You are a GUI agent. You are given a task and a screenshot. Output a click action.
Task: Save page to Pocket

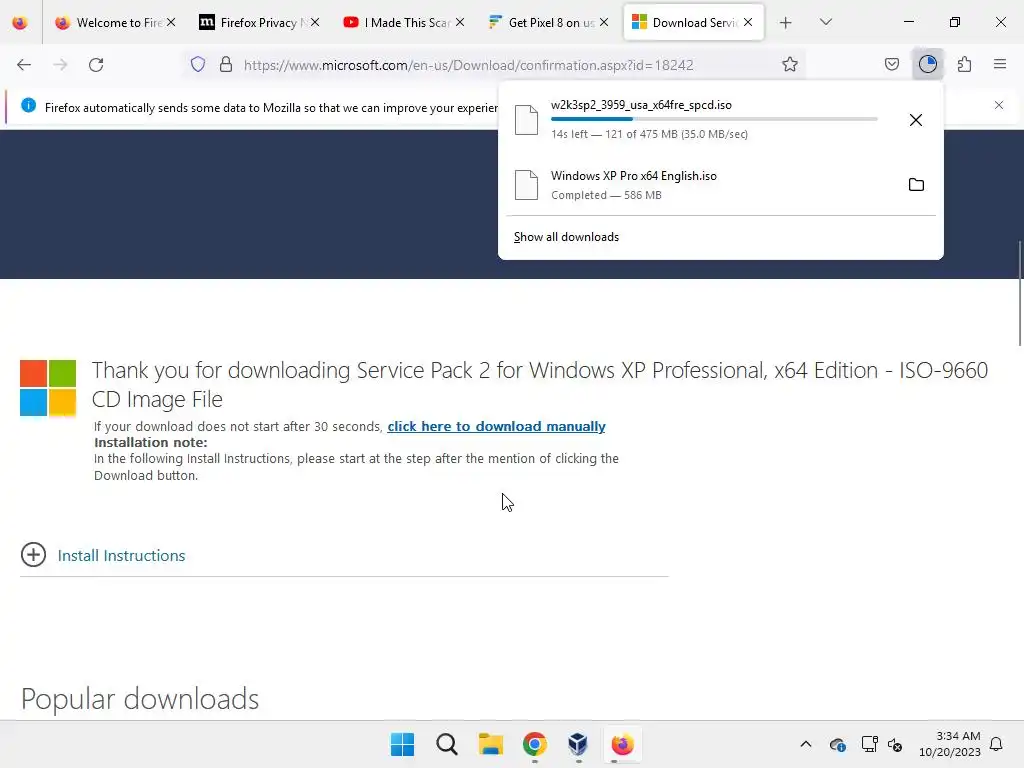[891, 65]
